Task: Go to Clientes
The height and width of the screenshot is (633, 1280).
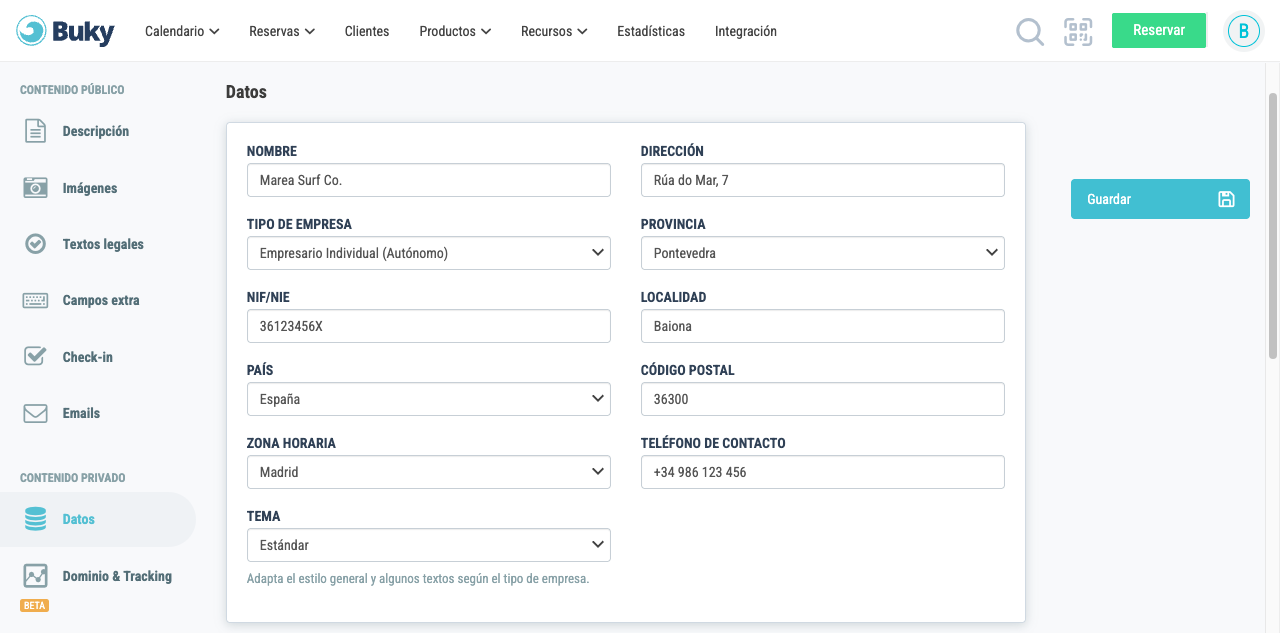Action: tap(367, 31)
